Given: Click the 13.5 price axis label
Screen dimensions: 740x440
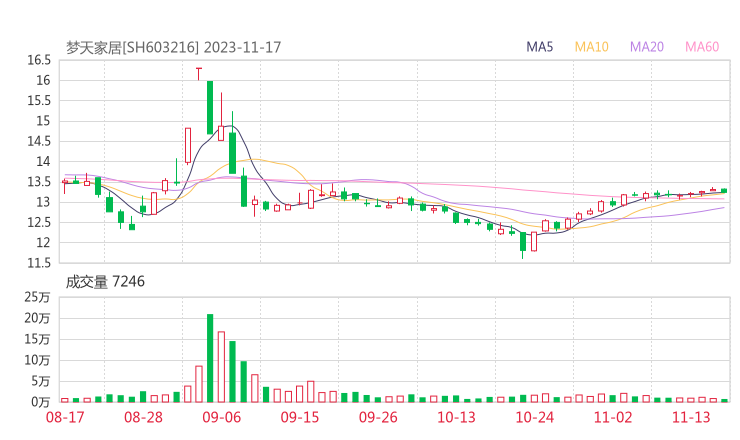Looking at the screenshot, I should pyautogui.click(x=39, y=182).
